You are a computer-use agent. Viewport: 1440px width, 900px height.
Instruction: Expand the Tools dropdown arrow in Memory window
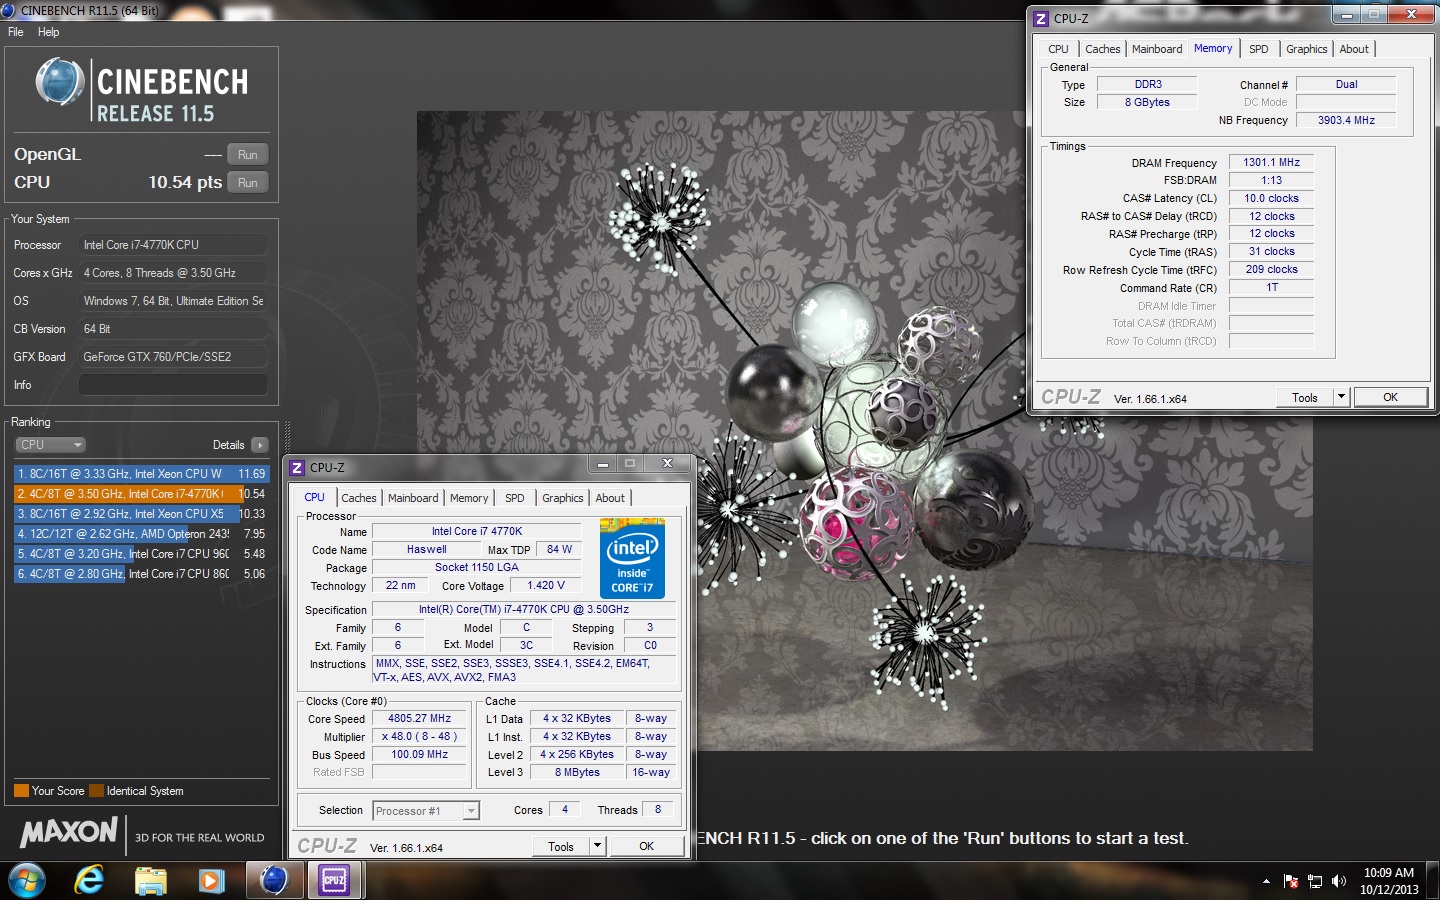click(x=1341, y=397)
